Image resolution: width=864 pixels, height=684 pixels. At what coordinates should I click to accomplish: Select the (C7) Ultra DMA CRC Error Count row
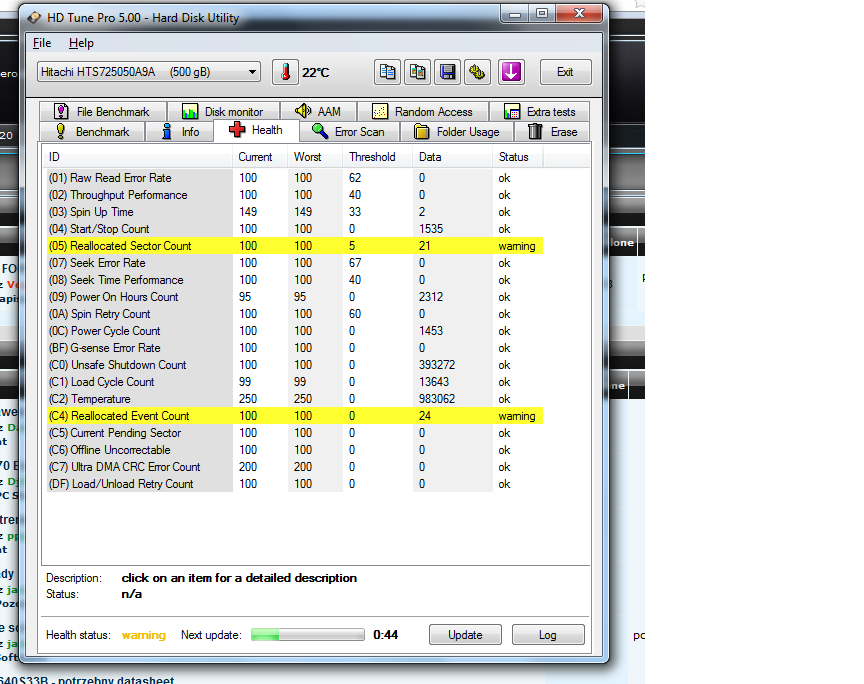click(x=295, y=467)
